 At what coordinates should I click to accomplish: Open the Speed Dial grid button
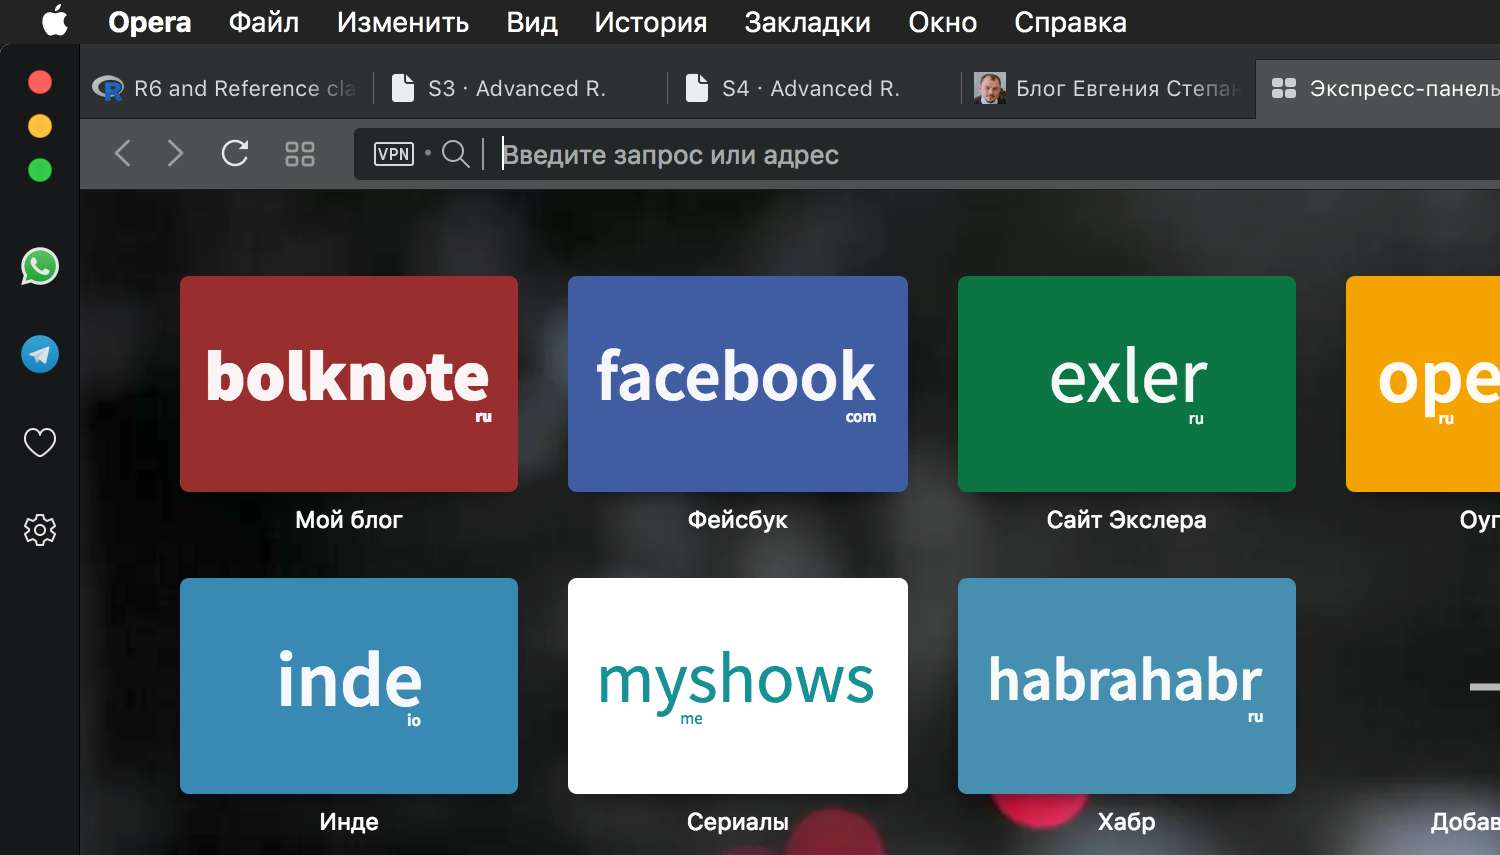tap(300, 153)
